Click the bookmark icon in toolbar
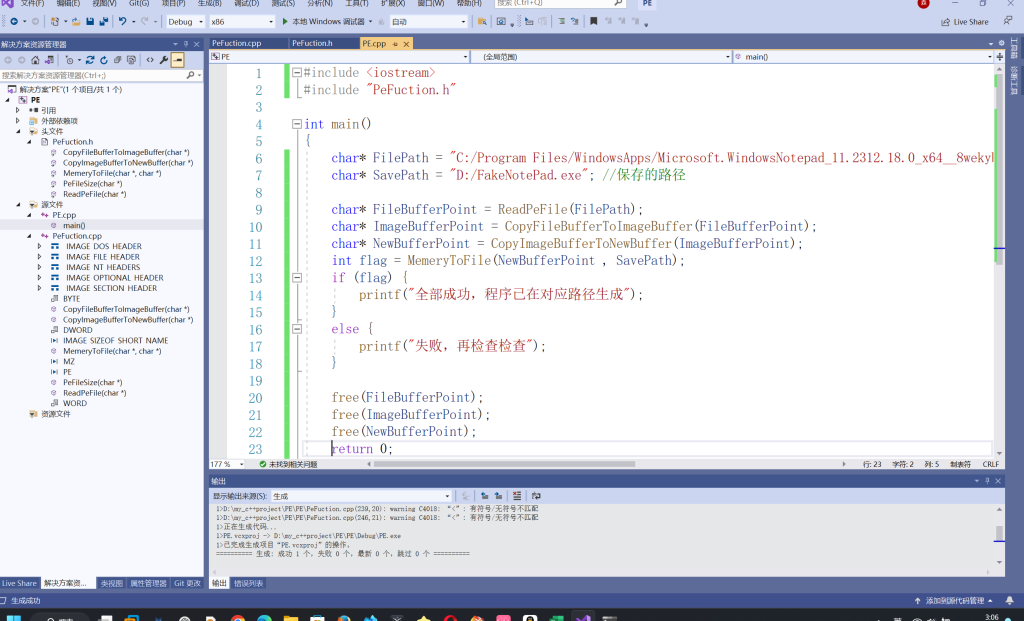 pyautogui.click(x=593, y=21)
